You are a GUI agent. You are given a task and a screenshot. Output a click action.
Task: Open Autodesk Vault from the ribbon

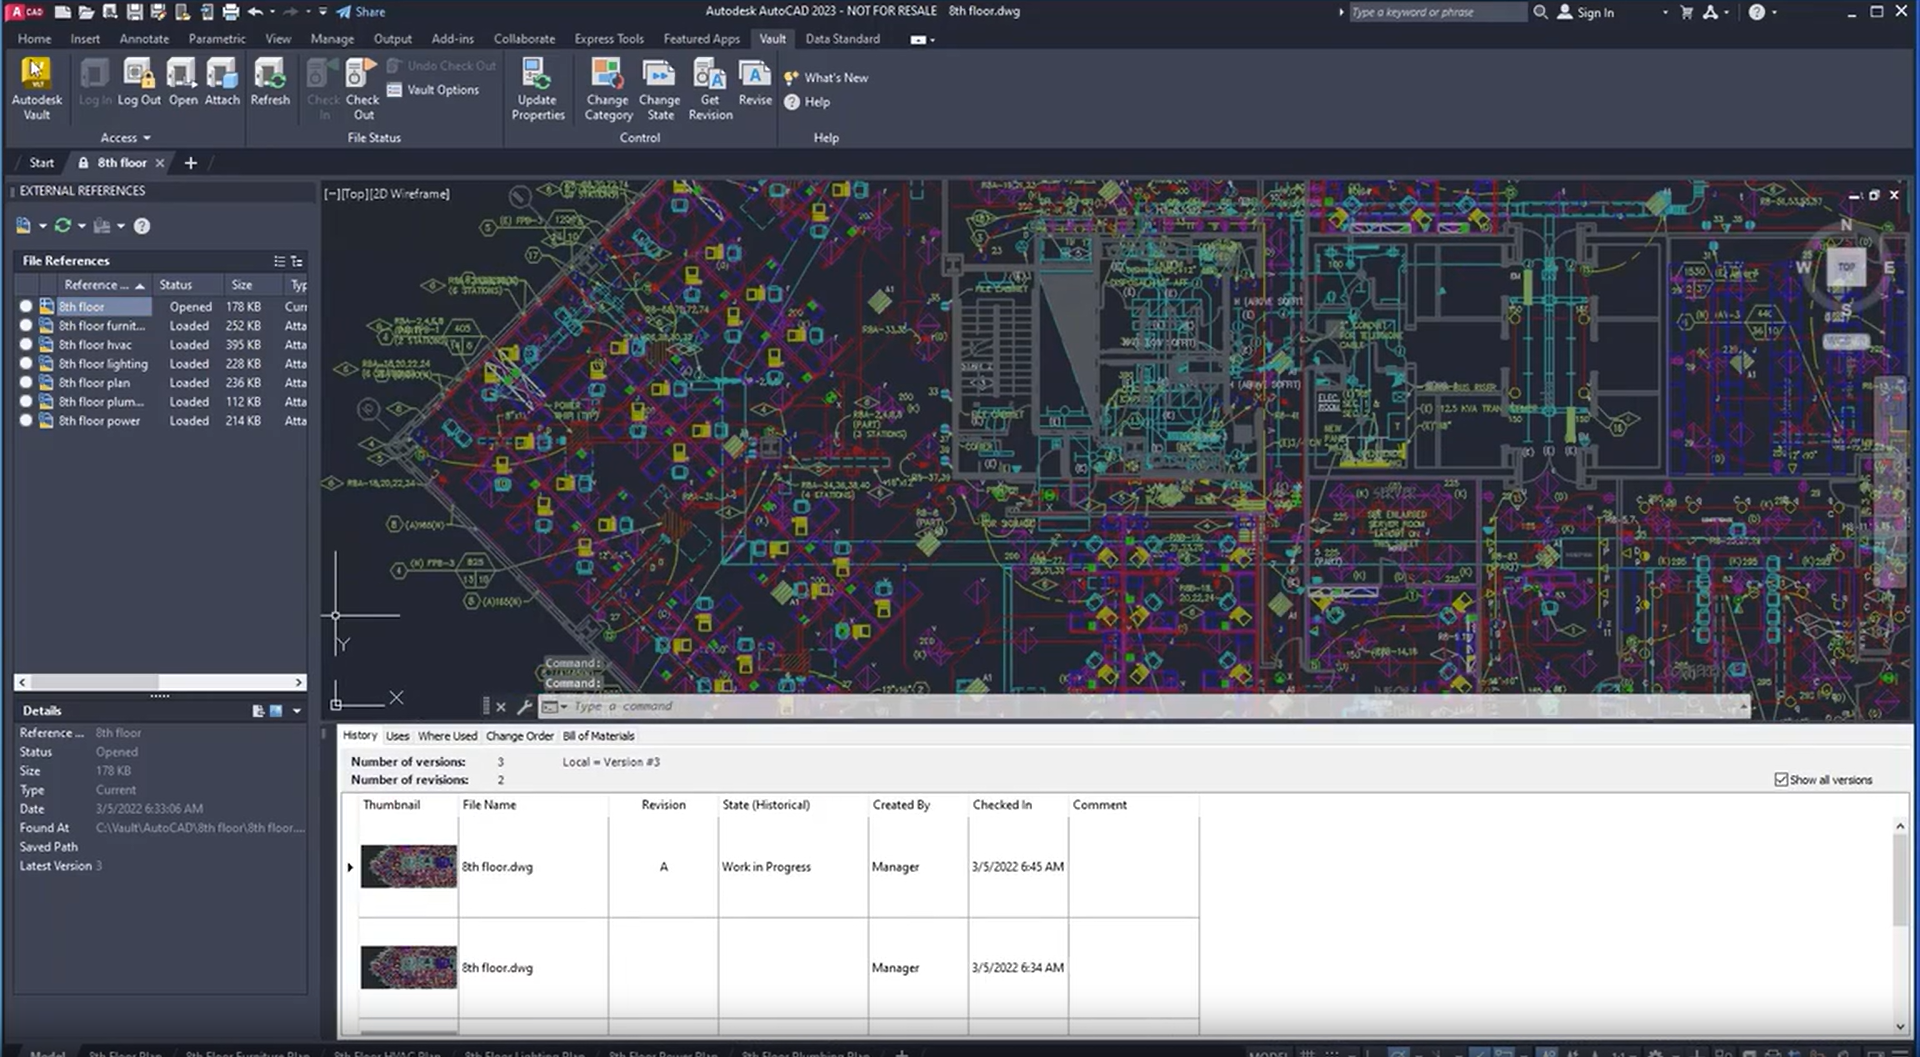(x=36, y=88)
